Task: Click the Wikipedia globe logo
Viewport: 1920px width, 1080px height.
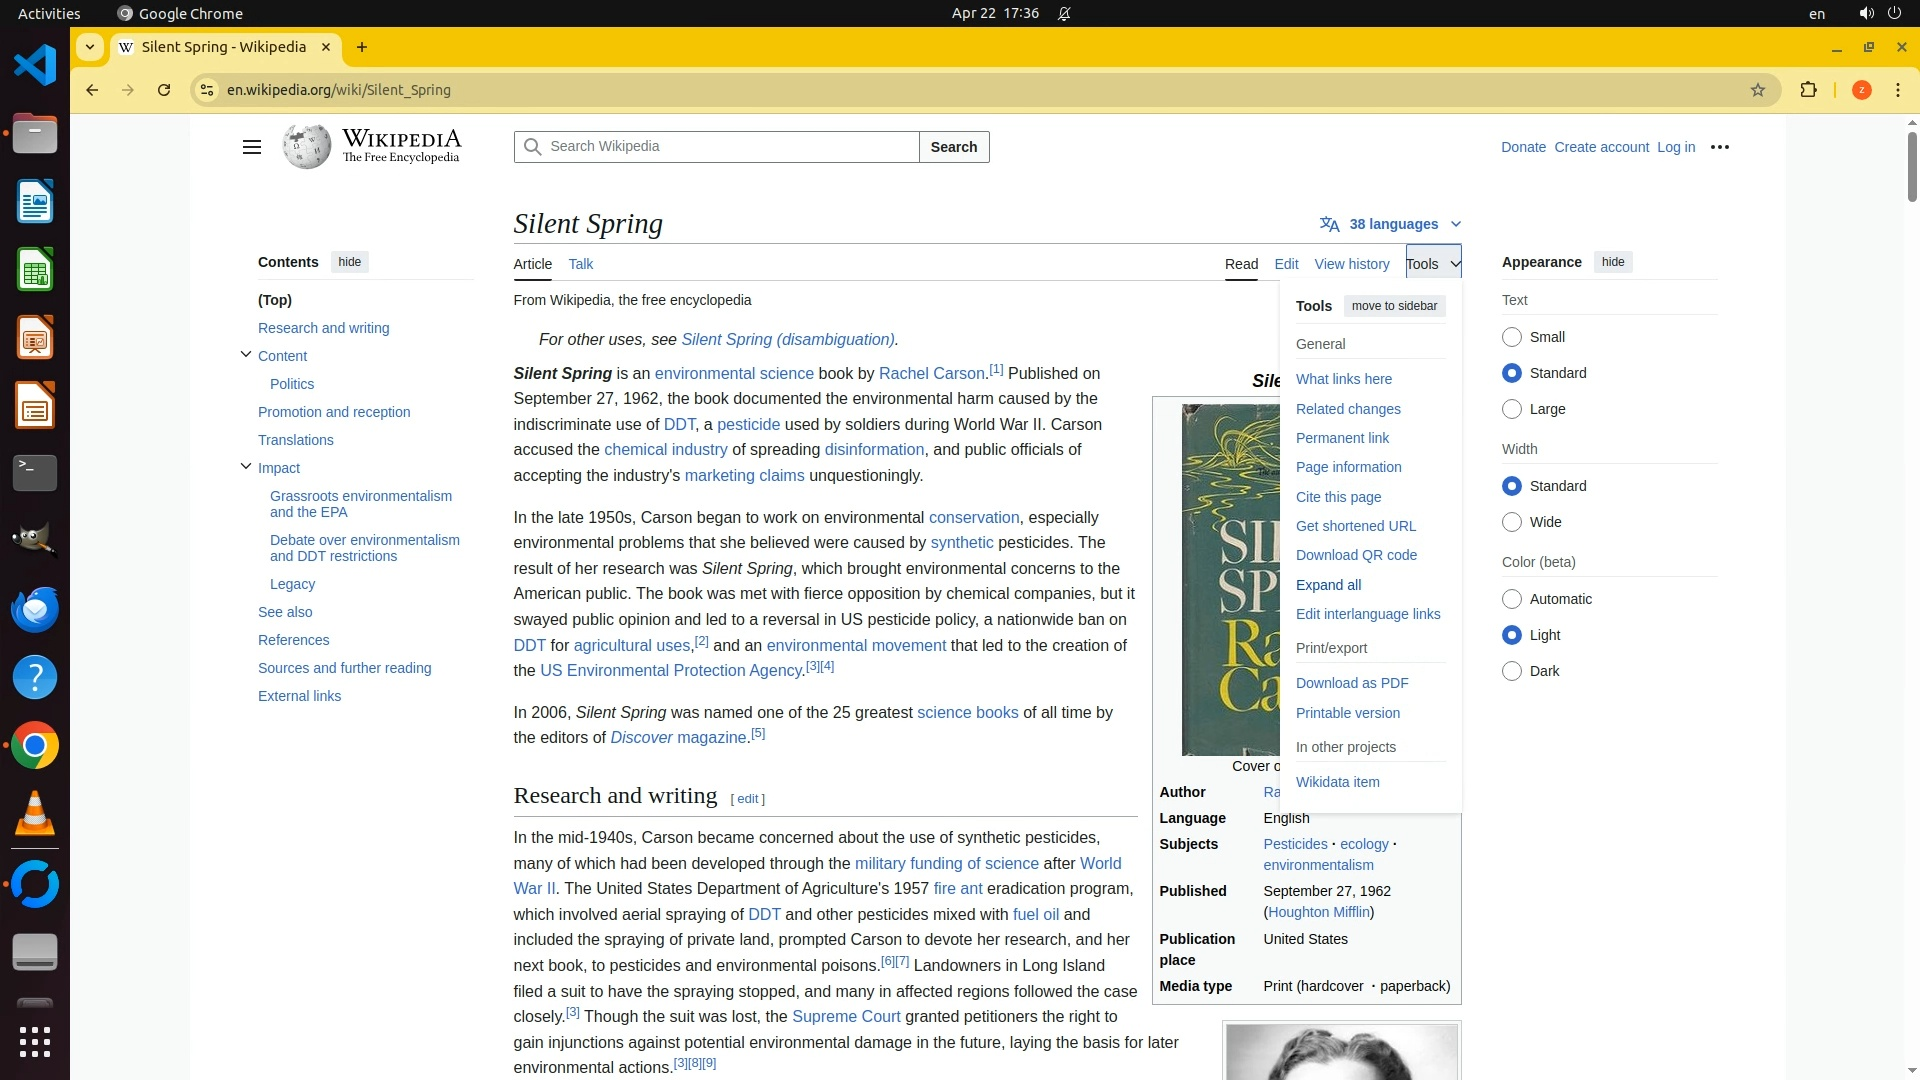Action: click(306, 147)
